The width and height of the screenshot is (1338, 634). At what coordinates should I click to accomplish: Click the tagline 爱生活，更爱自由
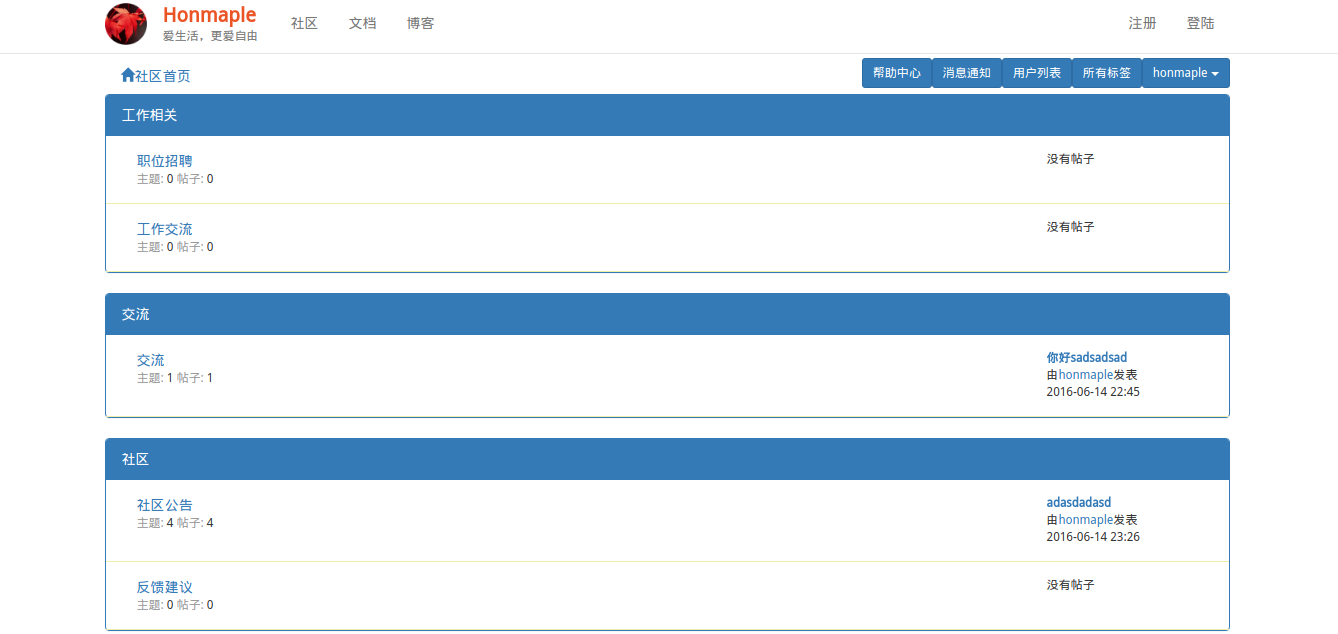[x=210, y=36]
